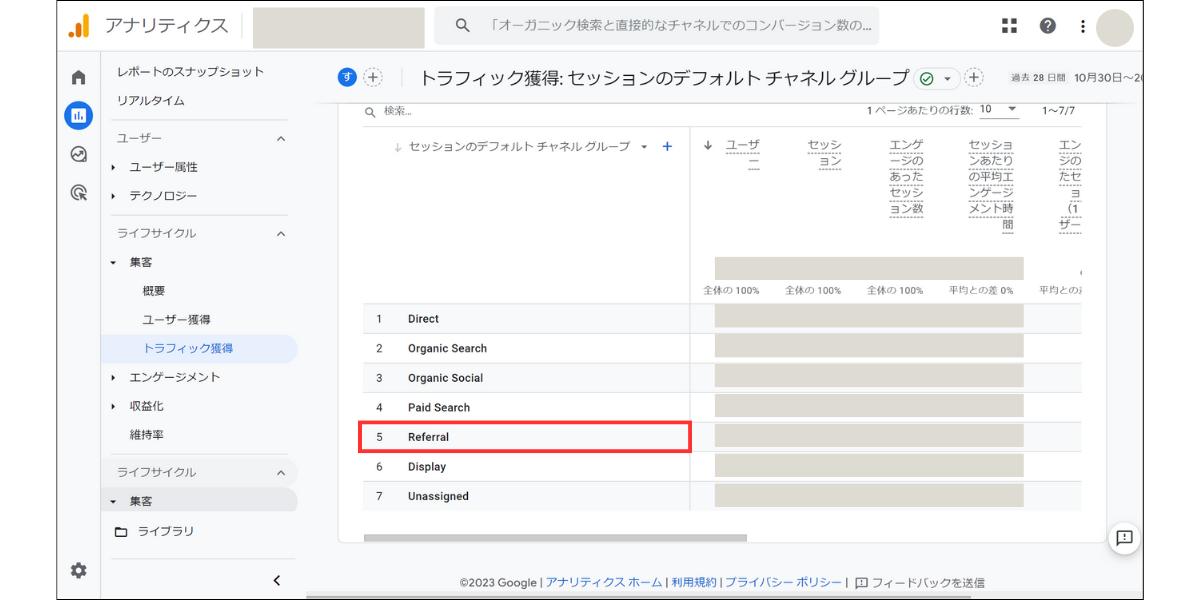
Task: Expand the テクノロジー tree item
Action: (x=114, y=196)
